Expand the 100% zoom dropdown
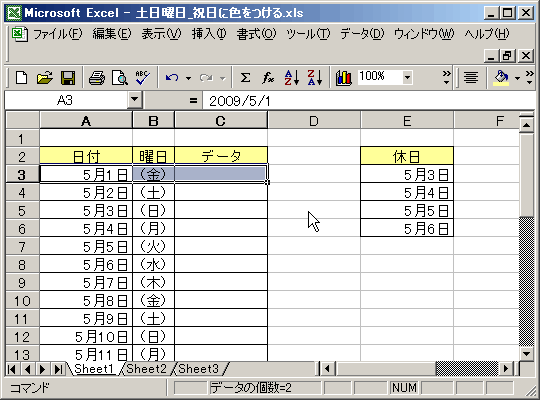Image resolution: width=540 pixels, height=400 pixels. [x=407, y=78]
